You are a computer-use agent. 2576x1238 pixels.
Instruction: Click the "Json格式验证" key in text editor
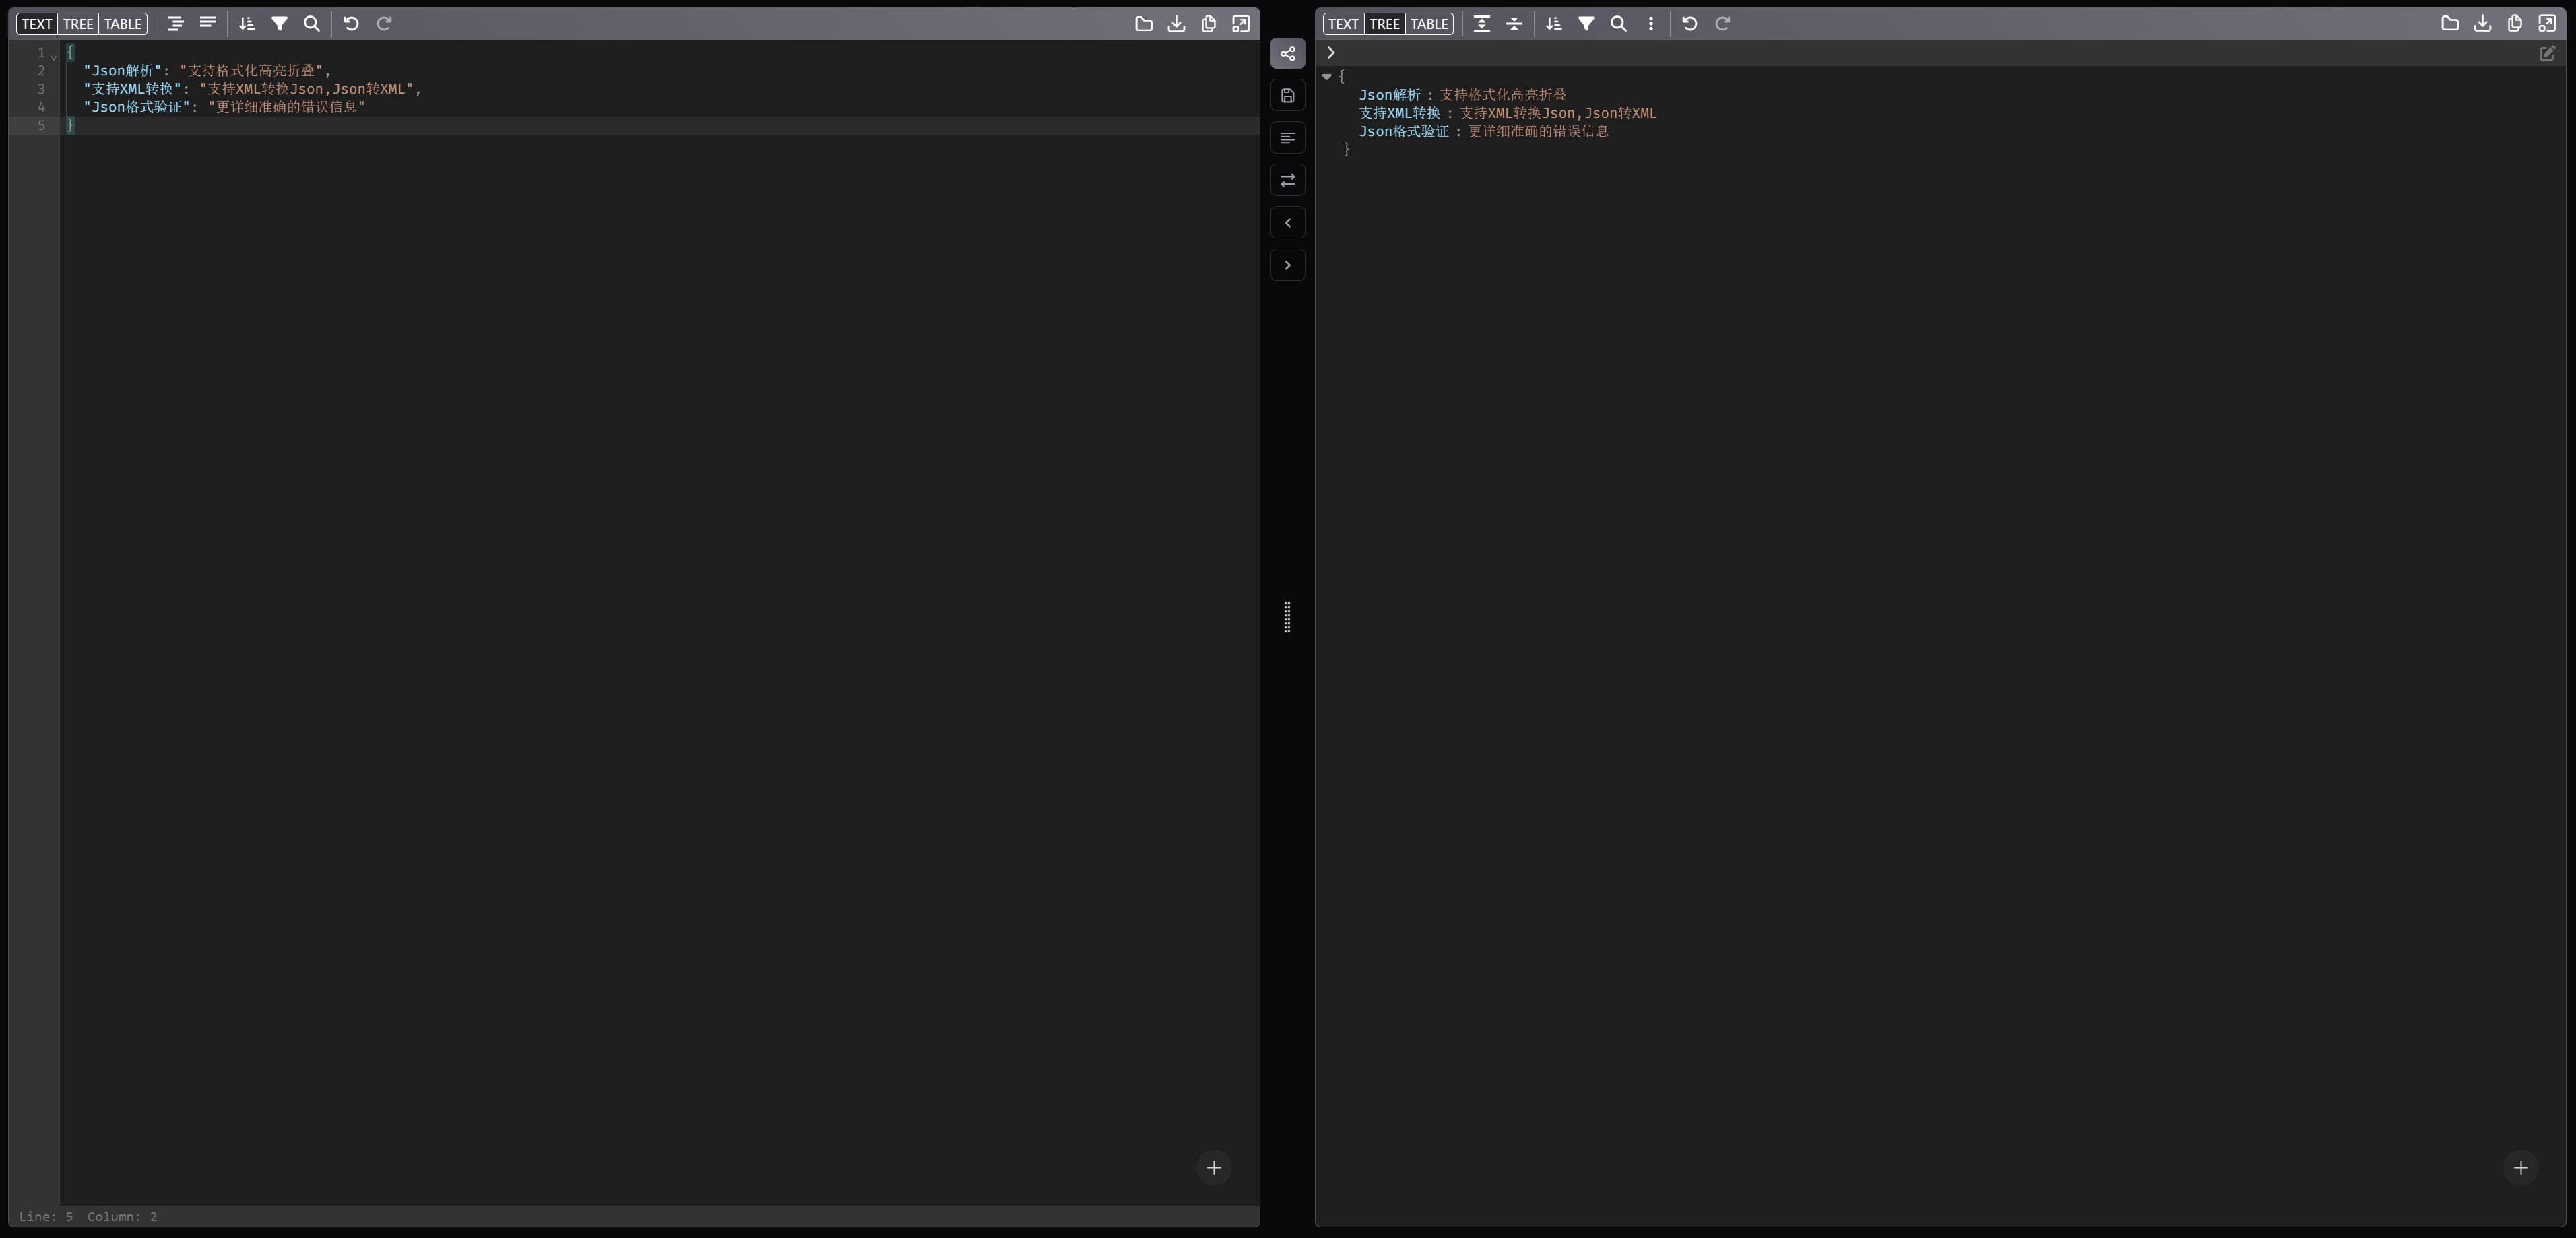(x=137, y=107)
